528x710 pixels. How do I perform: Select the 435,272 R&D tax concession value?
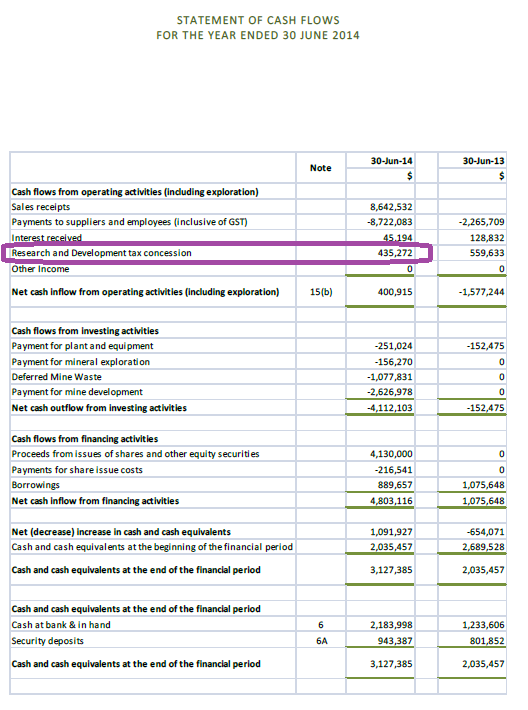click(x=395, y=253)
